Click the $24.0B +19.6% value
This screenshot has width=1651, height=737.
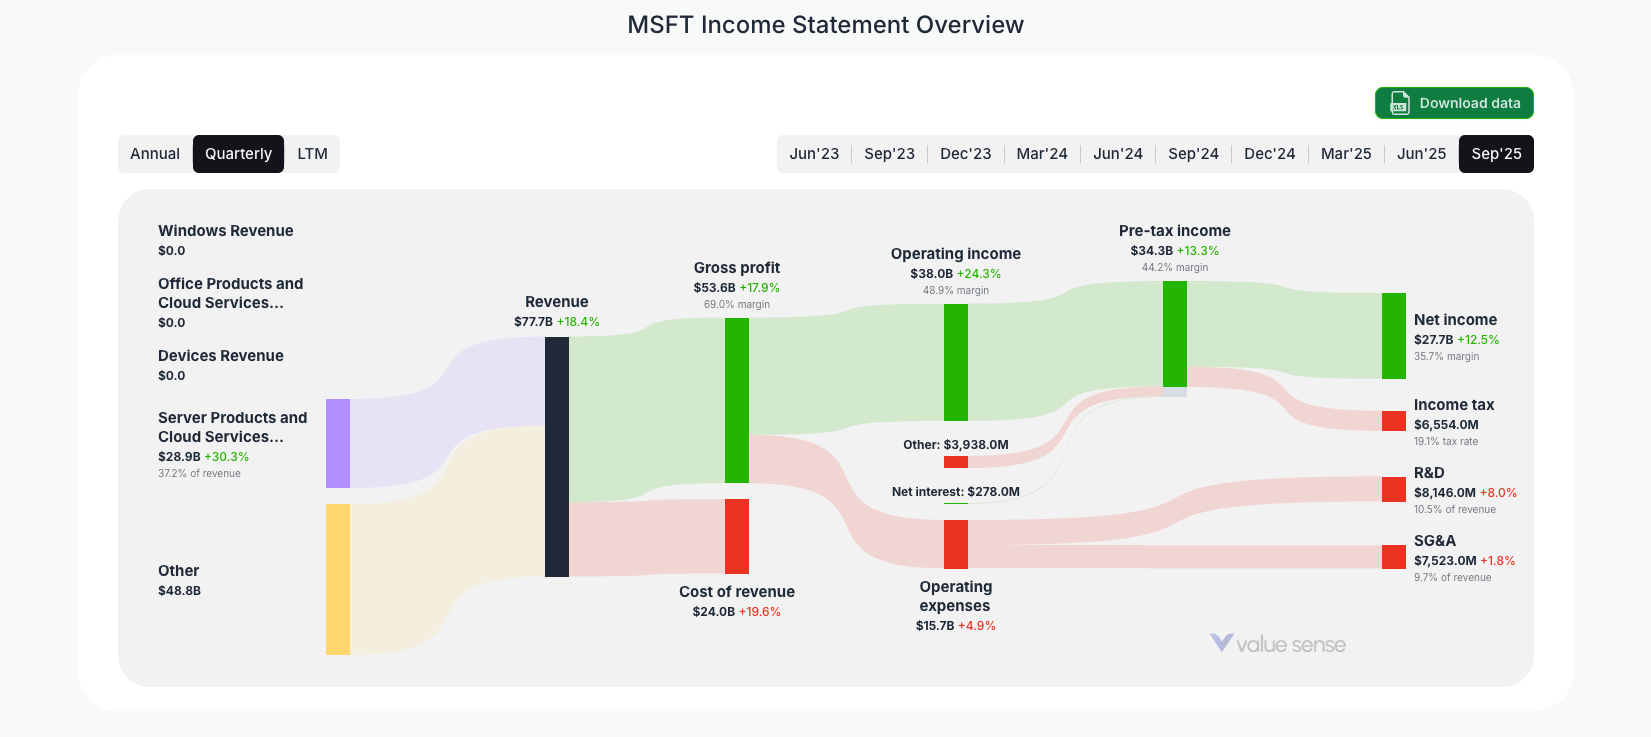point(737,612)
